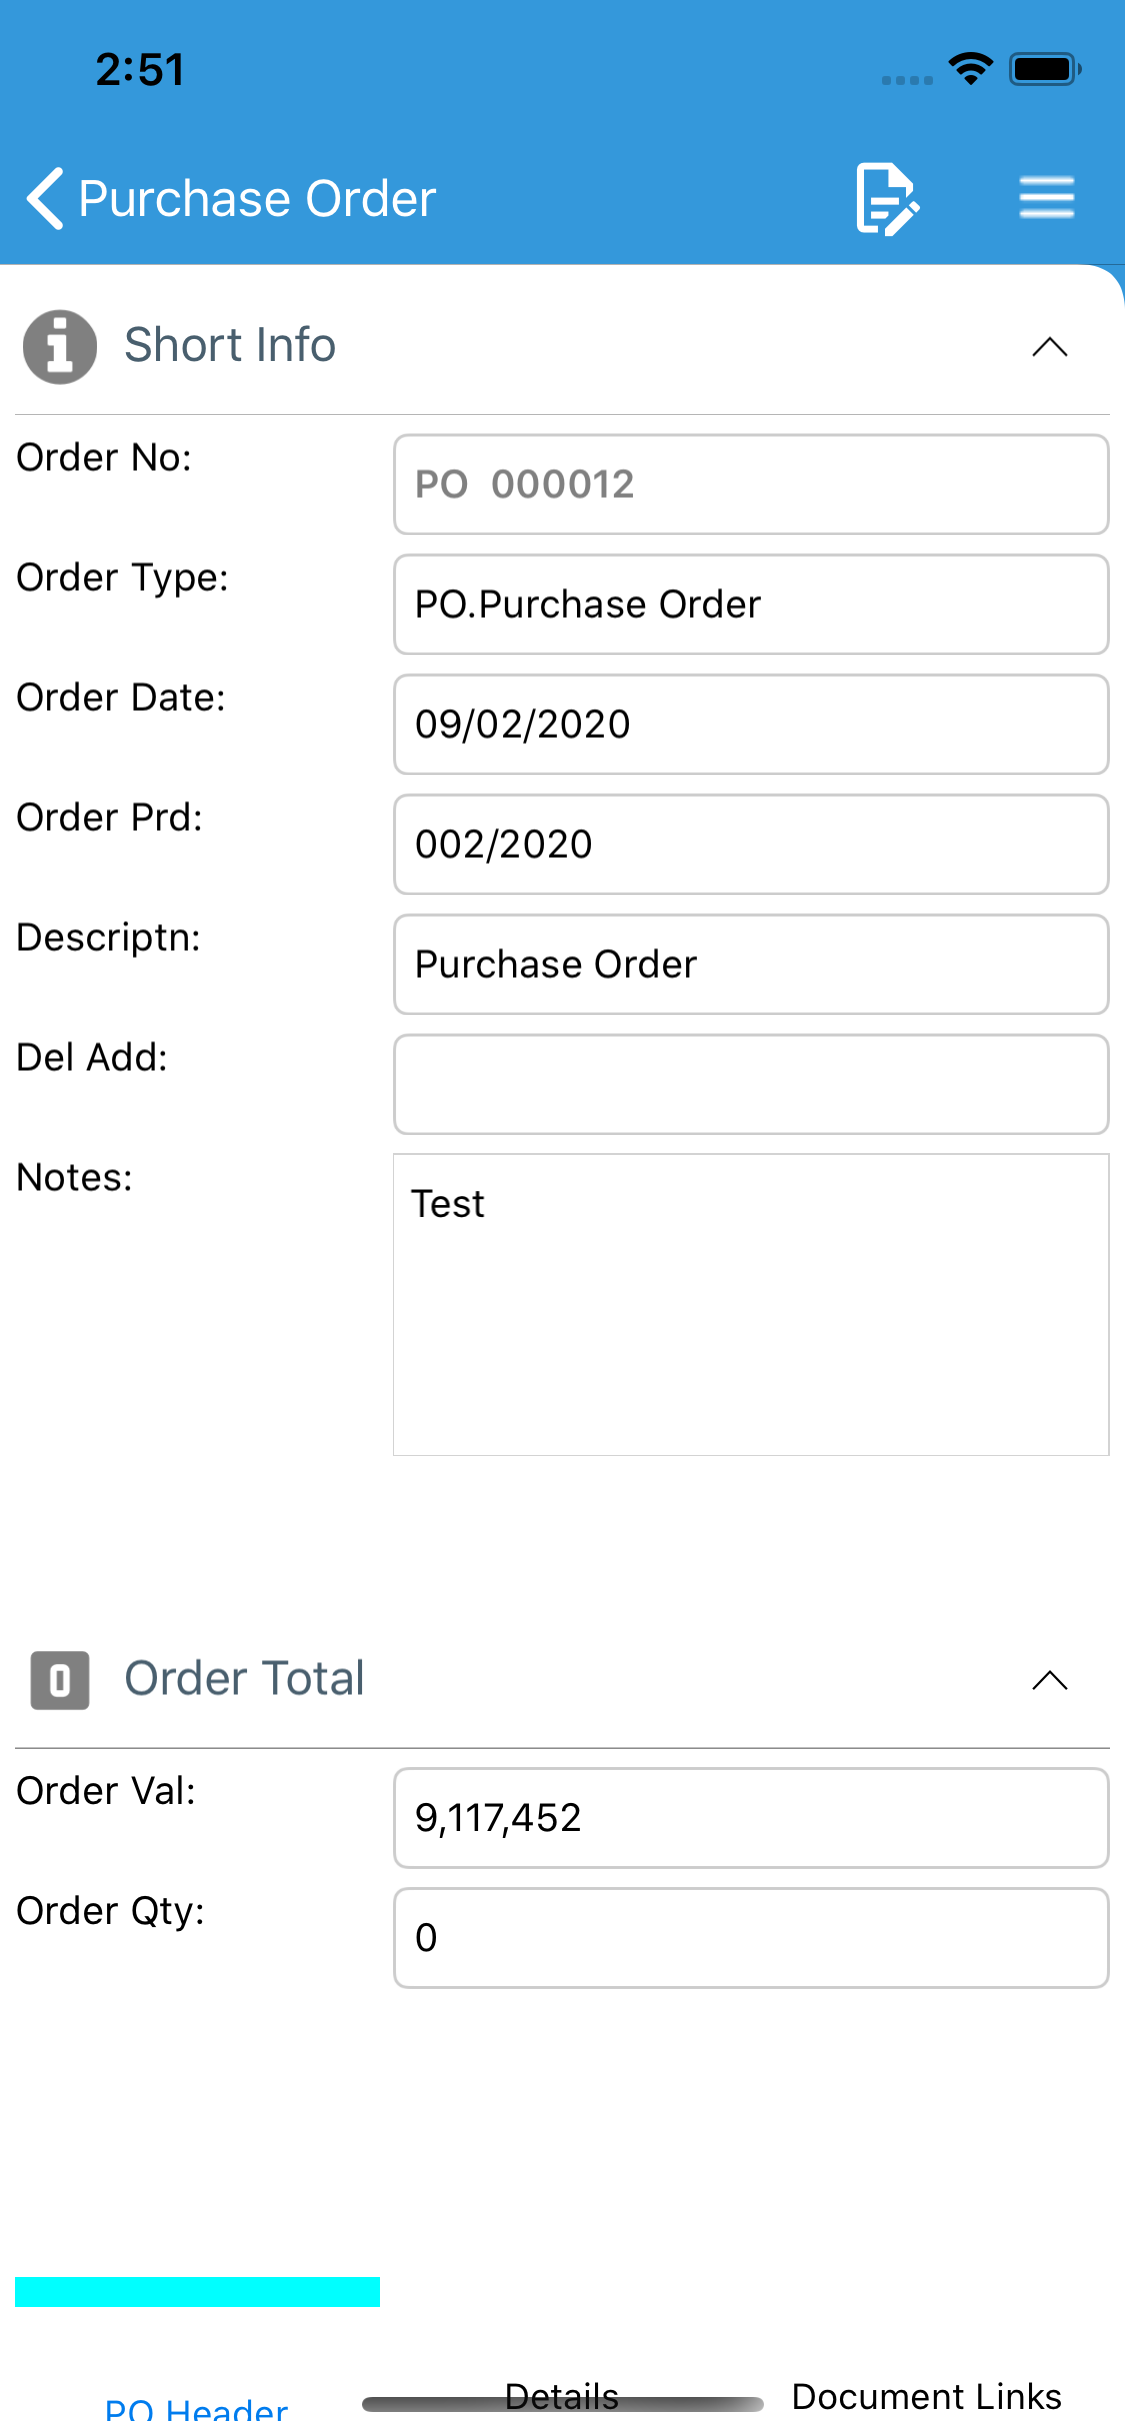The image size is (1125, 2436).
Task: Click the Order No field
Action: point(751,485)
